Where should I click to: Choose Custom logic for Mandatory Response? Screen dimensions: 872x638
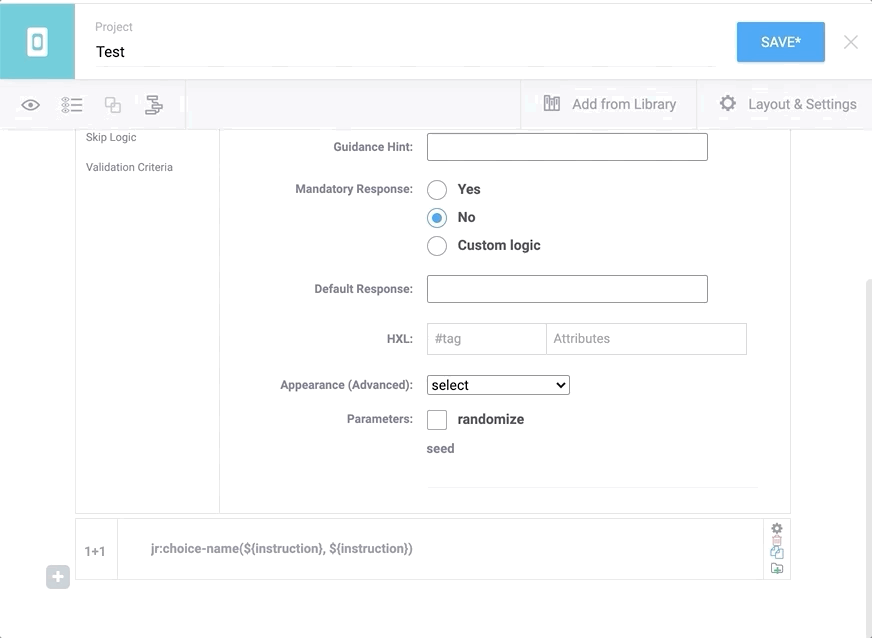(x=437, y=245)
